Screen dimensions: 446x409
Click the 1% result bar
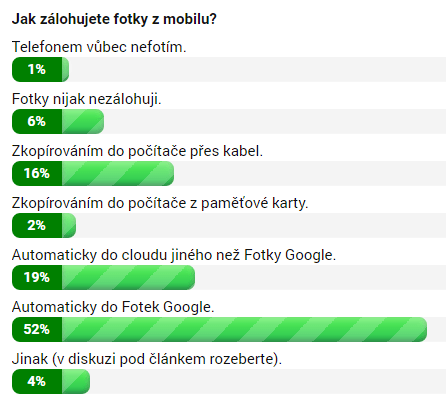tap(40, 69)
